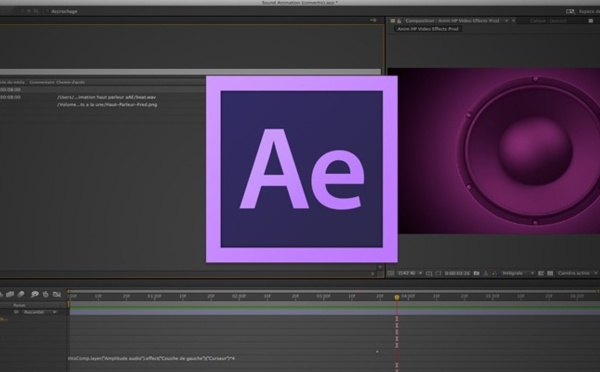Take a snapshot with the camera icon
Screen dimensions: 600x372
pos(476,273)
